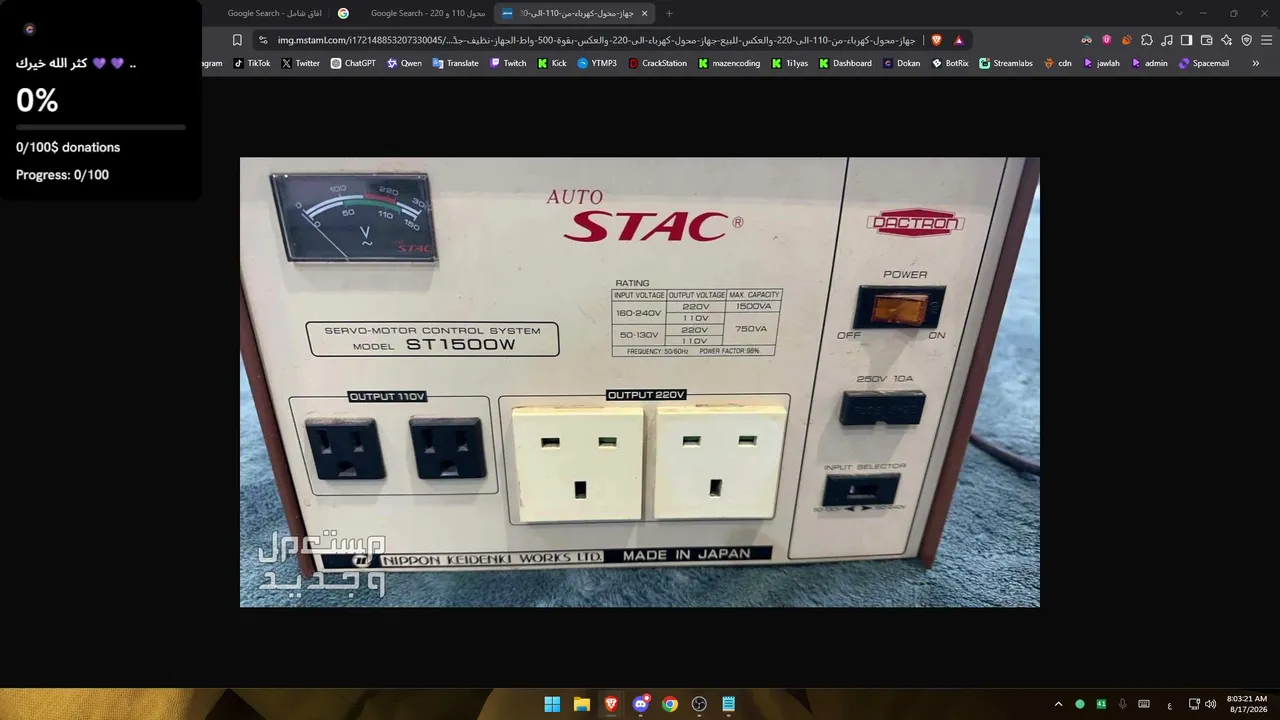
Task: Click the Brave Shields lion icon
Action: [x=937, y=40]
